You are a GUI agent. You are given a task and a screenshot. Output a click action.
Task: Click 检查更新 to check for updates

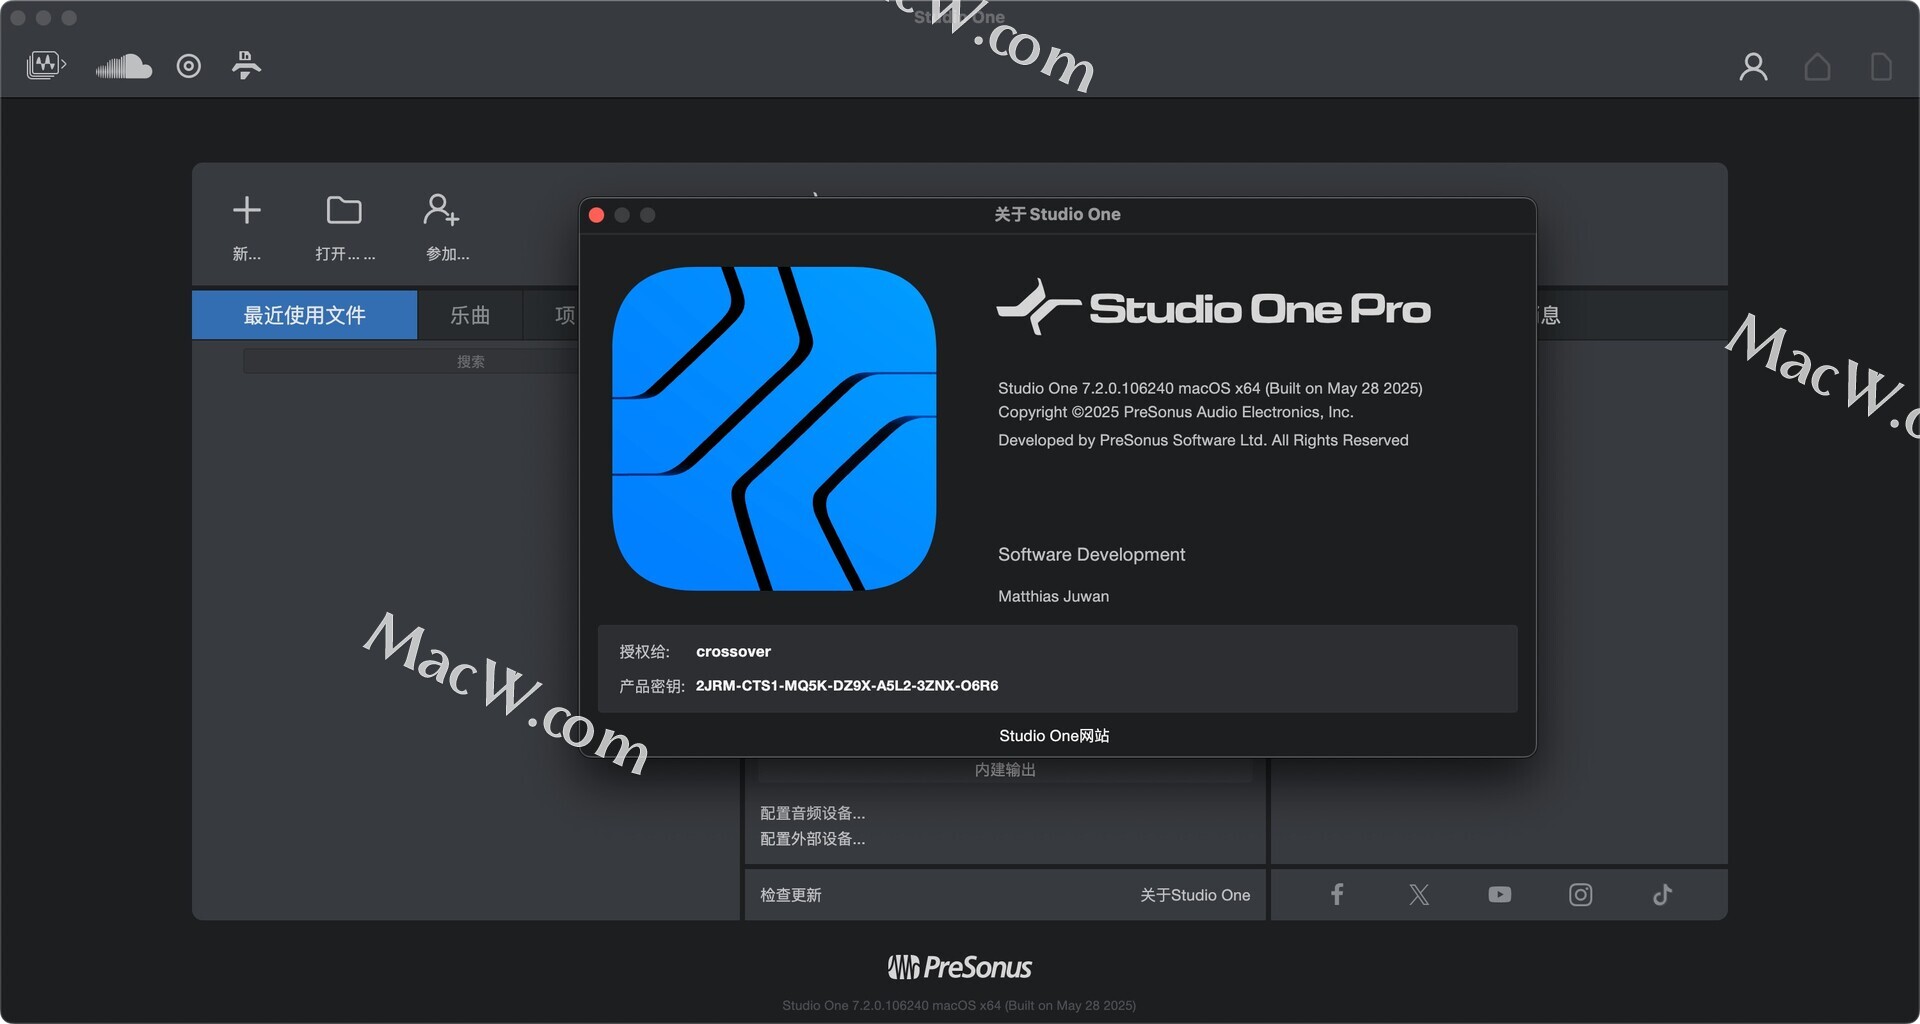[x=790, y=895]
